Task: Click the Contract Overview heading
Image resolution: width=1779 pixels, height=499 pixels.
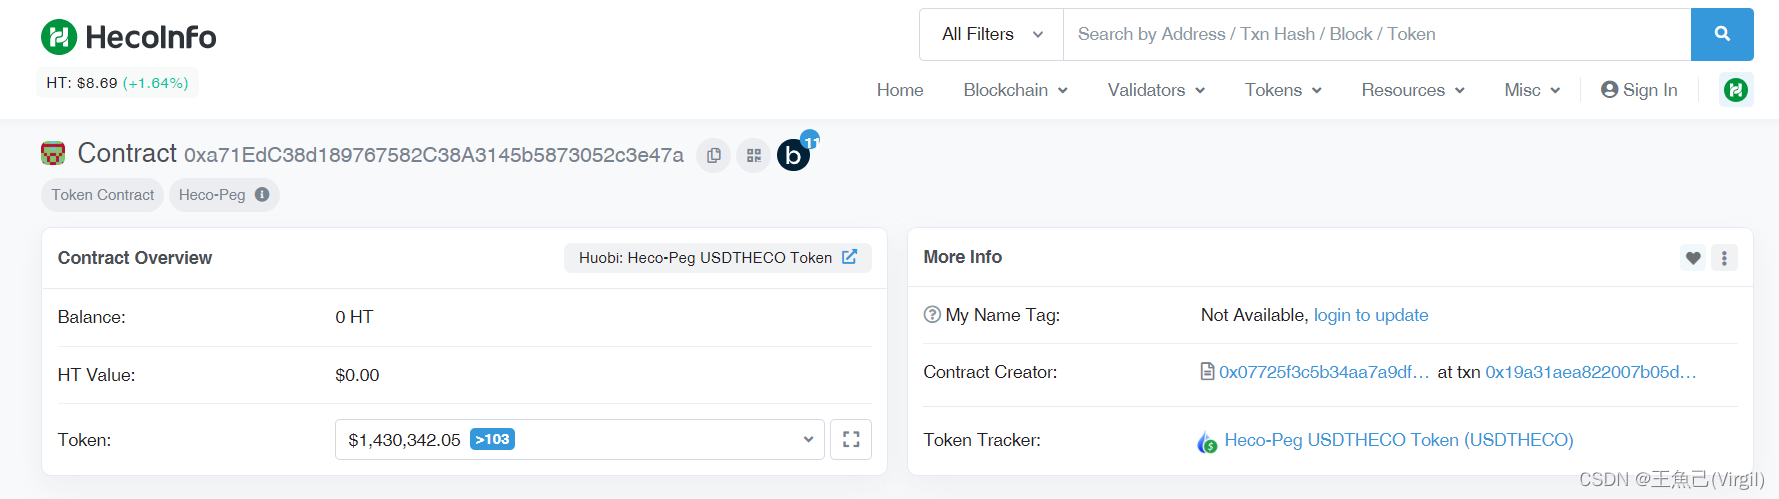Action: (x=135, y=258)
